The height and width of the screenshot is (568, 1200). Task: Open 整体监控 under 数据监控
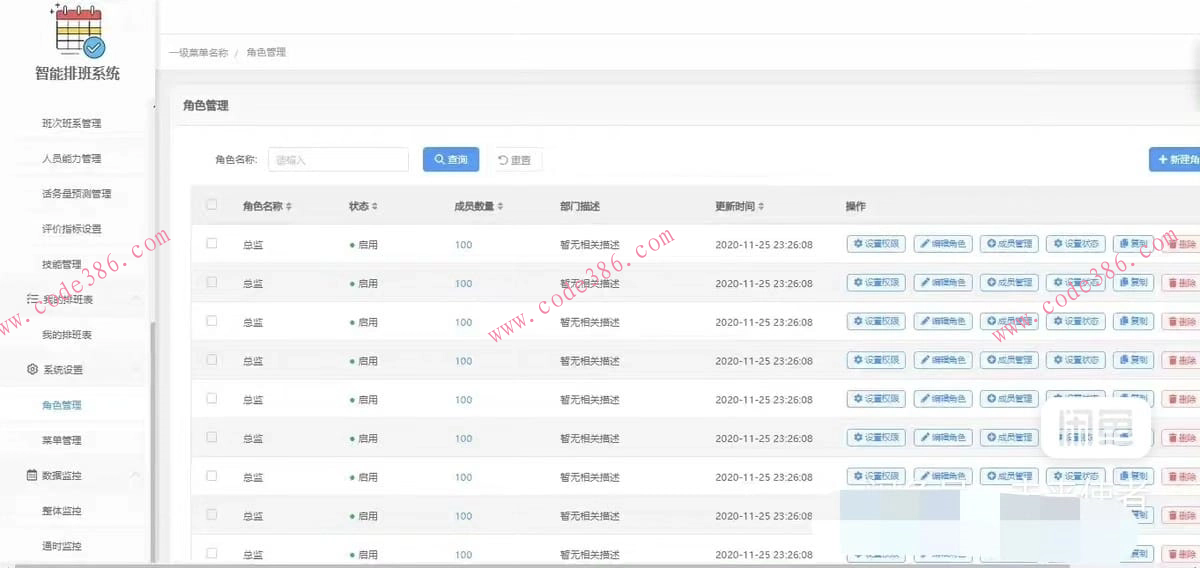coord(62,511)
